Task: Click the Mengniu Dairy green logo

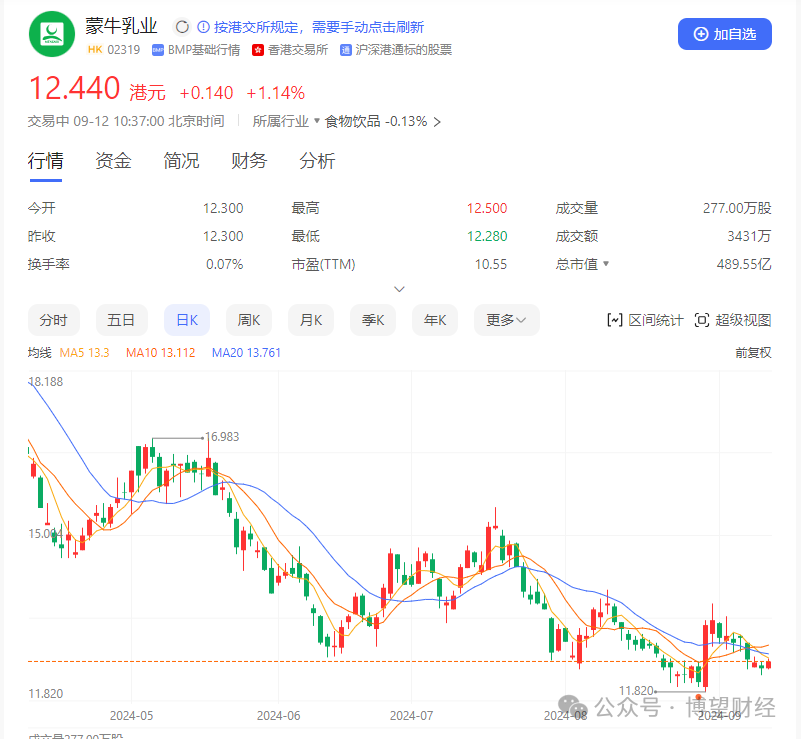Action: pyautogui.click(x=52, y=34)
